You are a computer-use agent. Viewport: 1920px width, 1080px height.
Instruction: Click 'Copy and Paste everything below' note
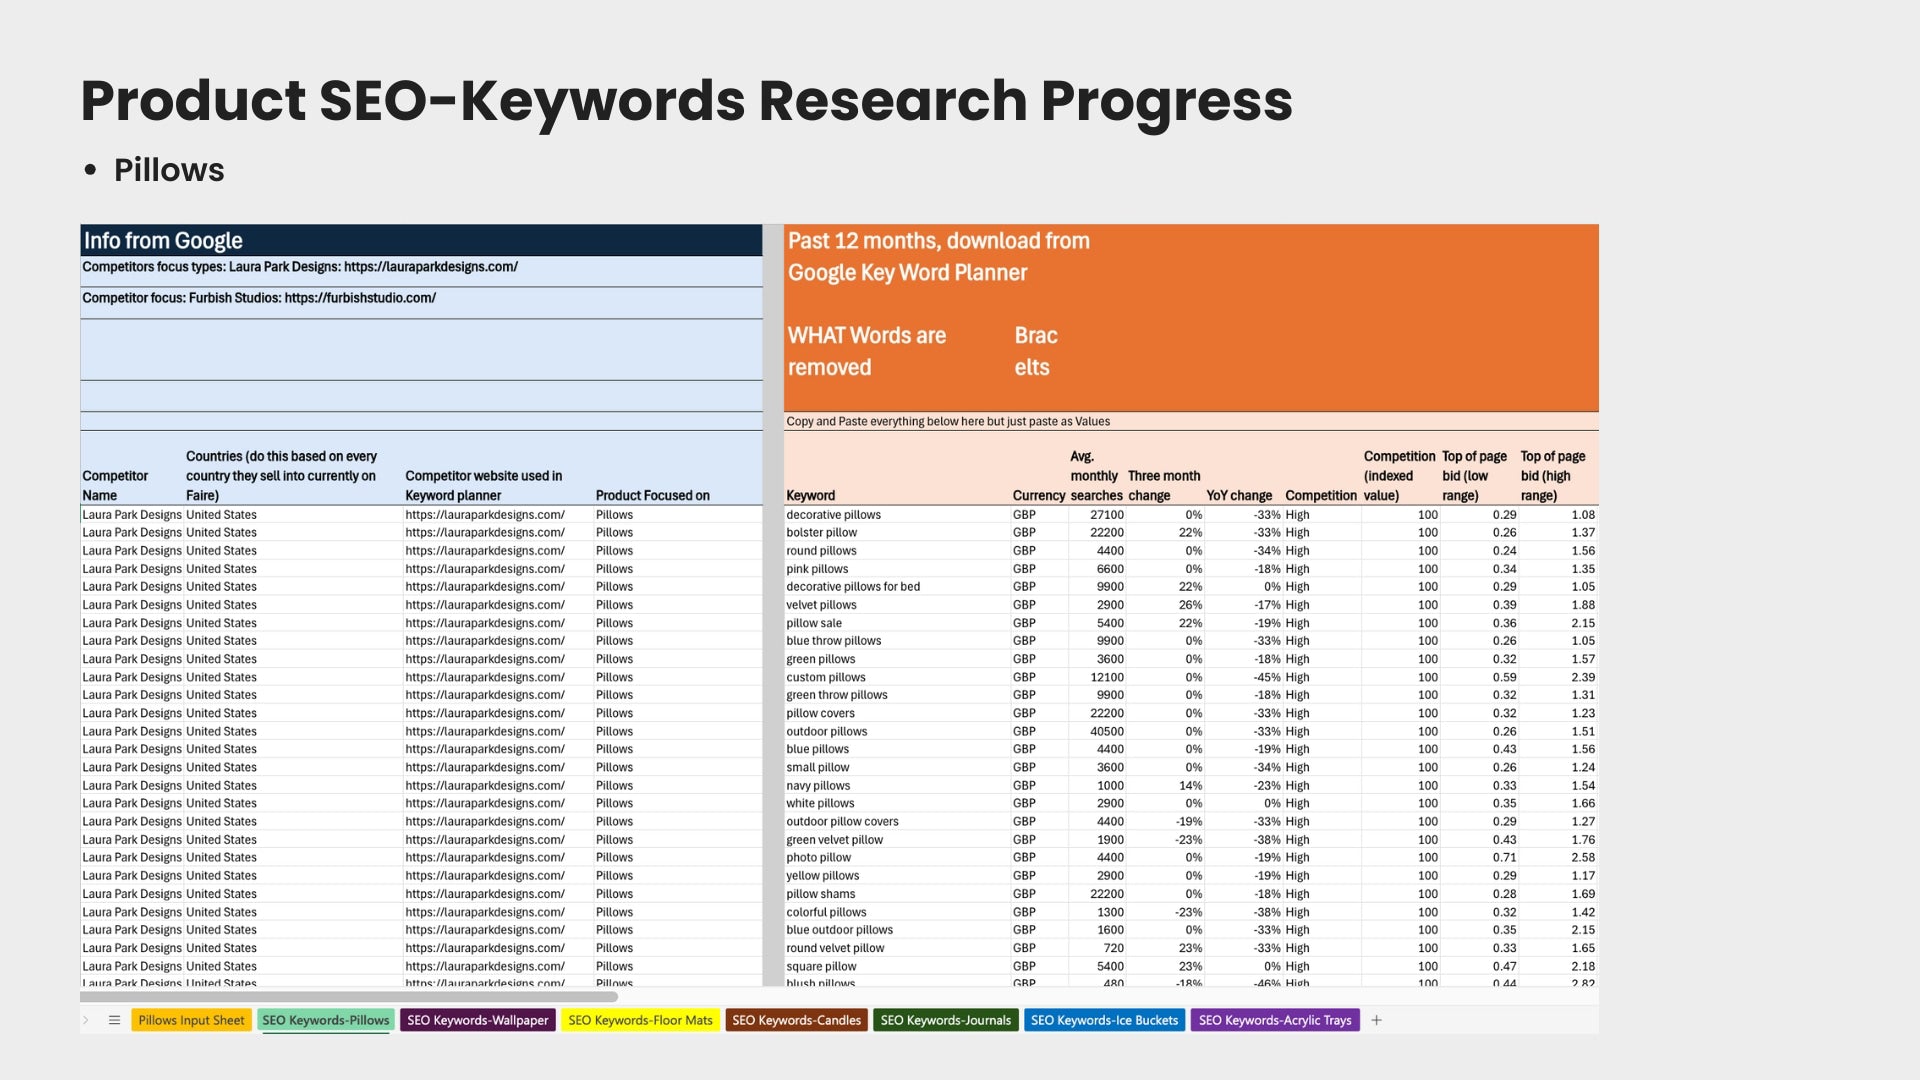tap(948, 421)
